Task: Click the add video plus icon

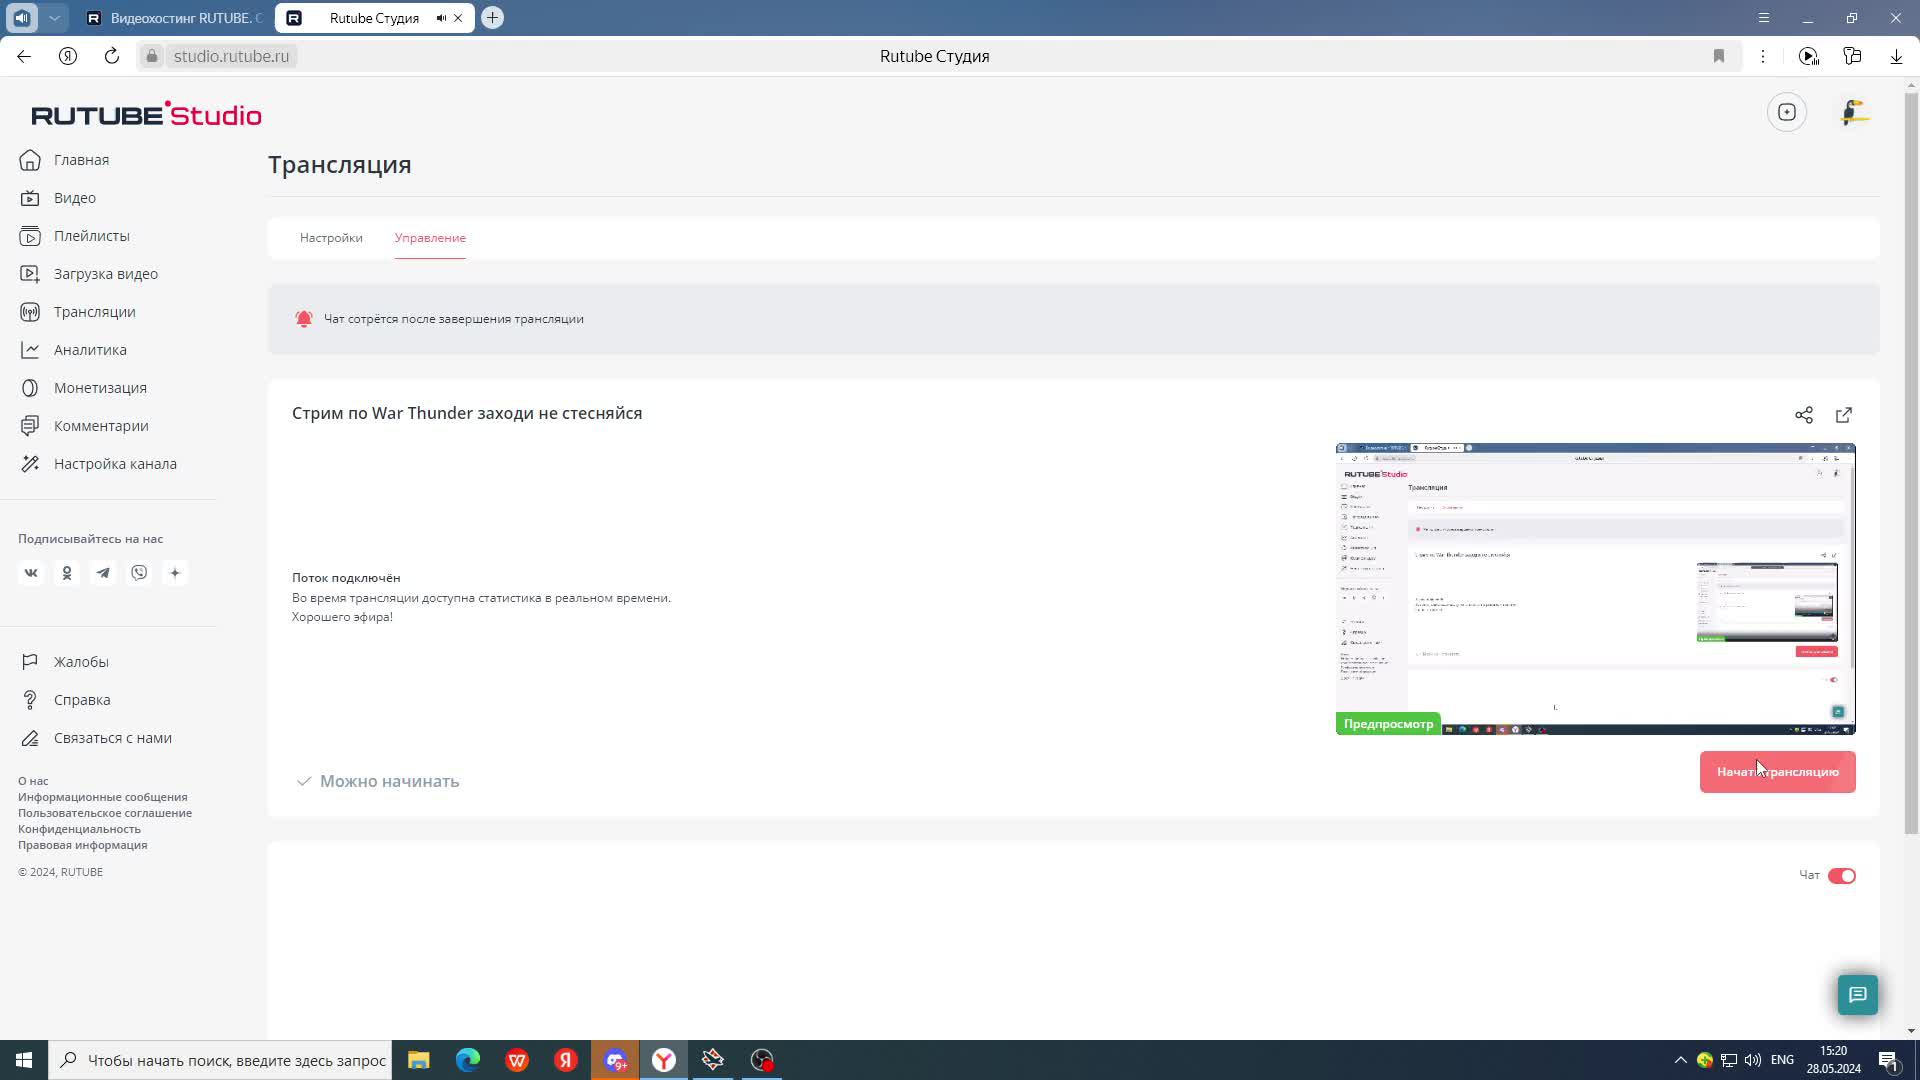Action: [1787, 113]
